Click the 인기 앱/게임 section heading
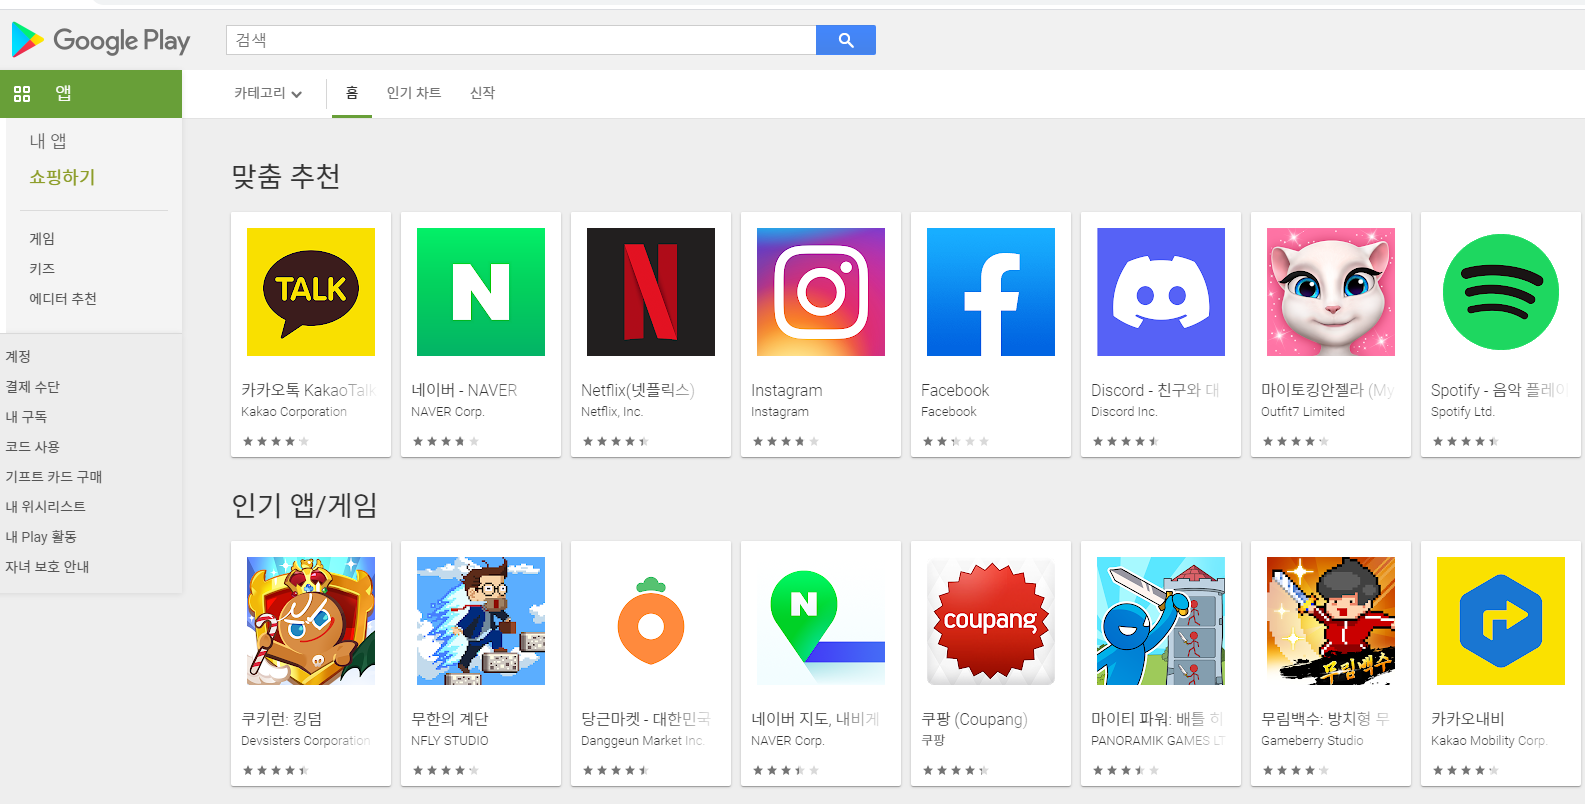Image resolution: width=1585 pixels, height=804 pixels. pos(305,506)
